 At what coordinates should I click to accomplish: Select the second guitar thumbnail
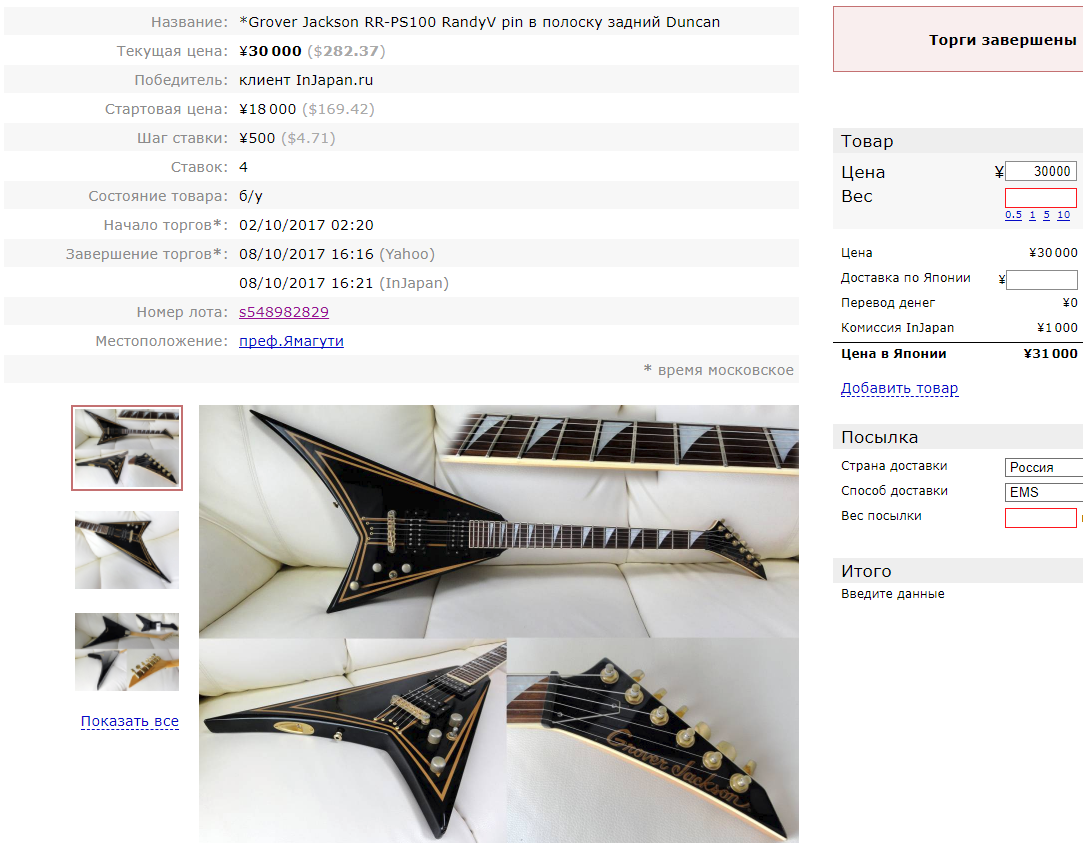point(127,550)
